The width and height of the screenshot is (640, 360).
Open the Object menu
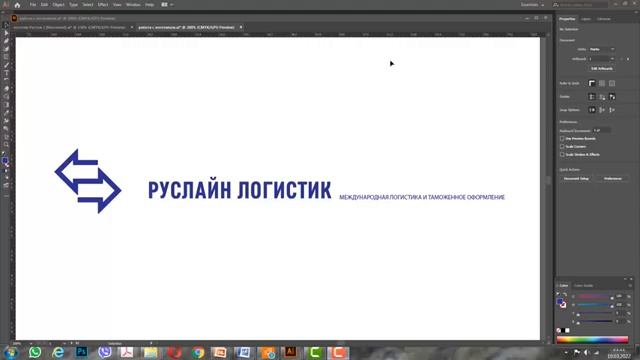(58, 5)
